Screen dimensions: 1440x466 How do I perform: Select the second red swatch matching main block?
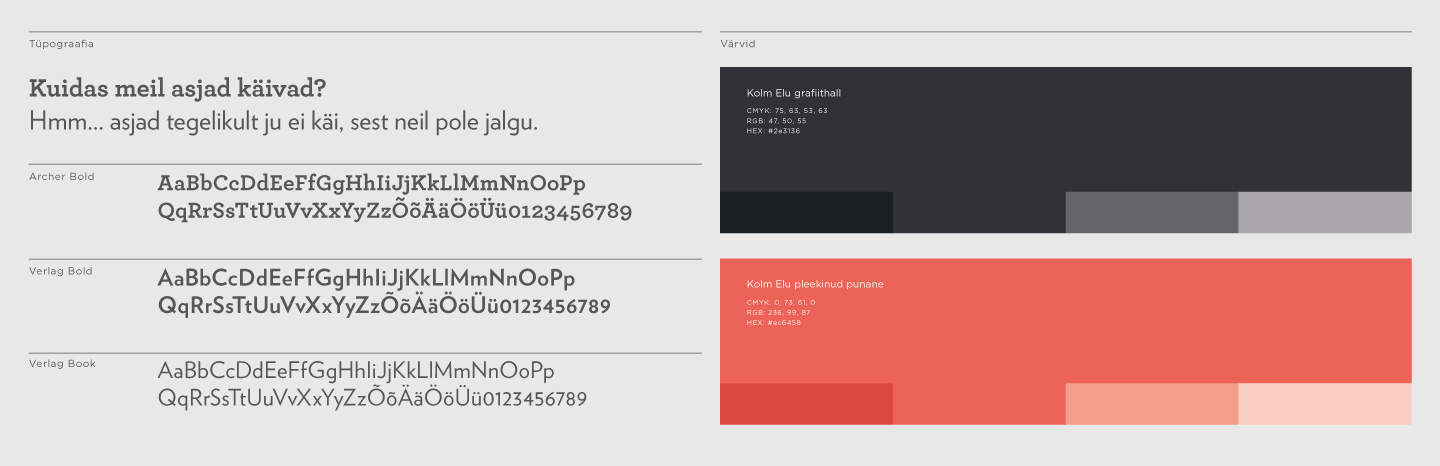pyautogui.click(x=979, y=404)
